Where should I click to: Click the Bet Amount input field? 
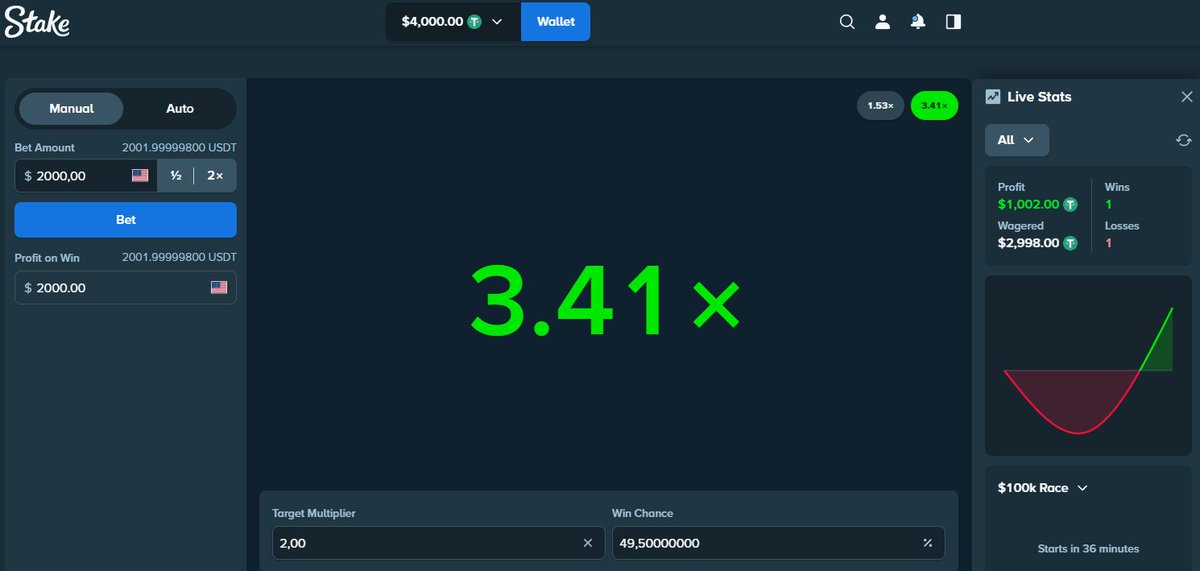point(86,175)
